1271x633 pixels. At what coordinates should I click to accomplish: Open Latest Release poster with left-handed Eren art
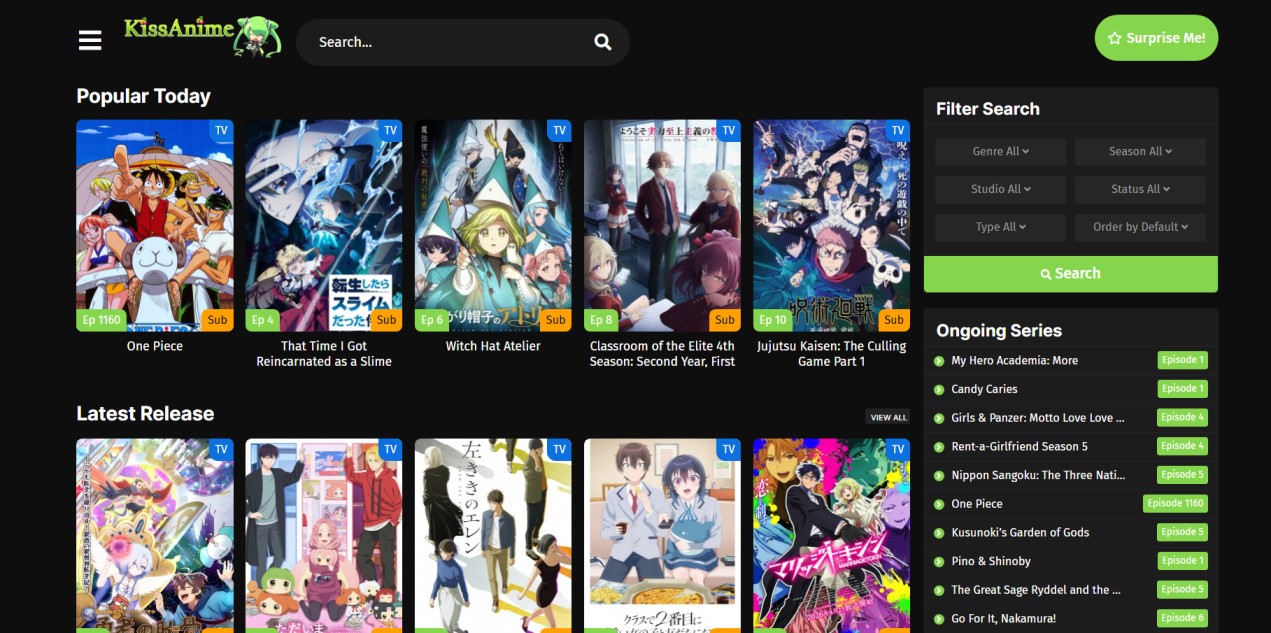[x=493, y=536]
